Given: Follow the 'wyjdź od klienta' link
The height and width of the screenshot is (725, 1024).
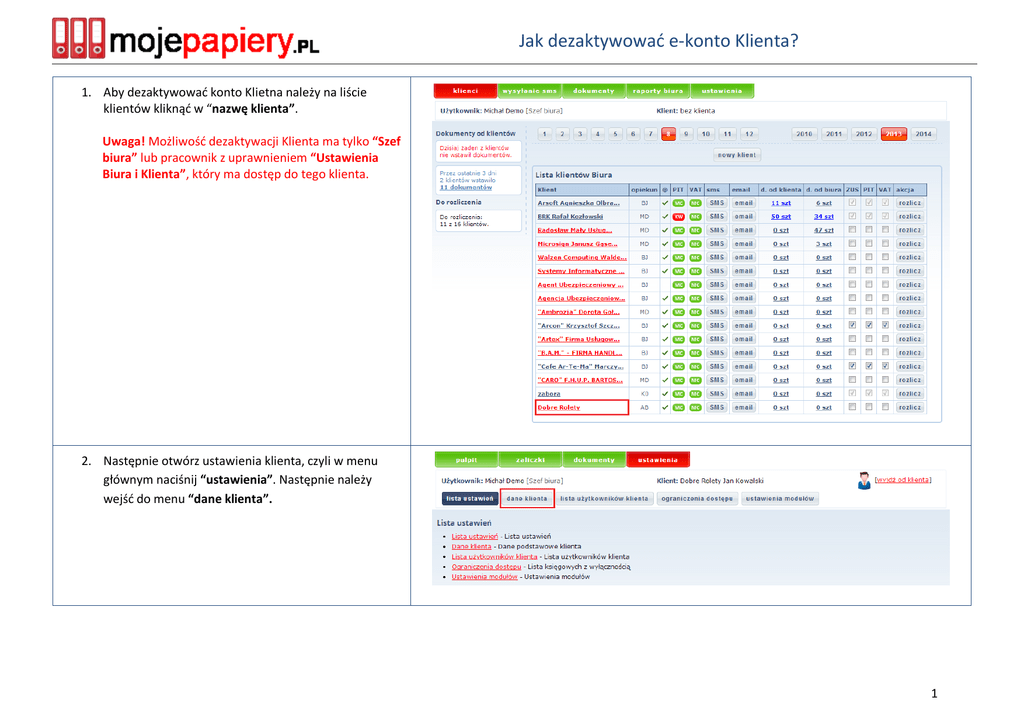Looking at the screenshot, I should pyautogui.click(x=902, y=480).
